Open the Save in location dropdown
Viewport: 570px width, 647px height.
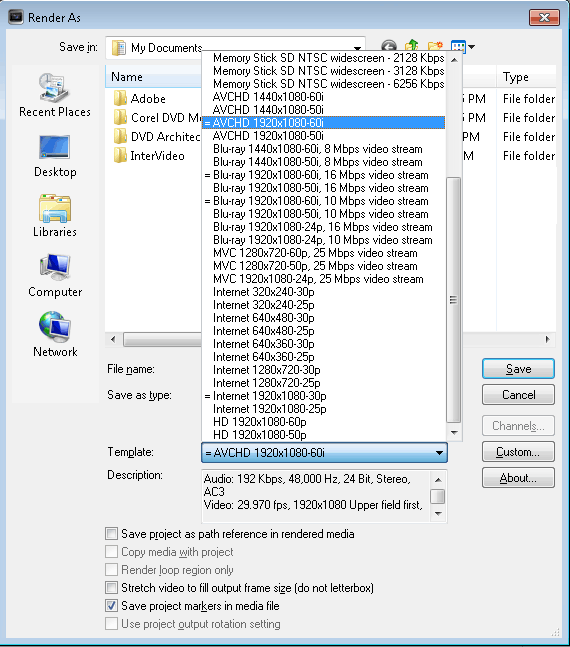coord(358,47)
